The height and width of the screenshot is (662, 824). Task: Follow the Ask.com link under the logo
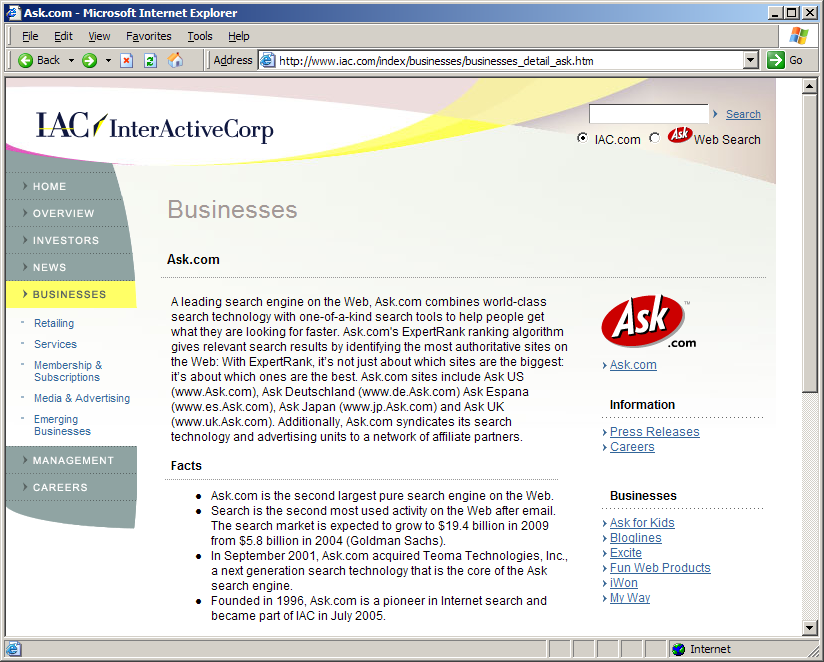pos(633,365)
